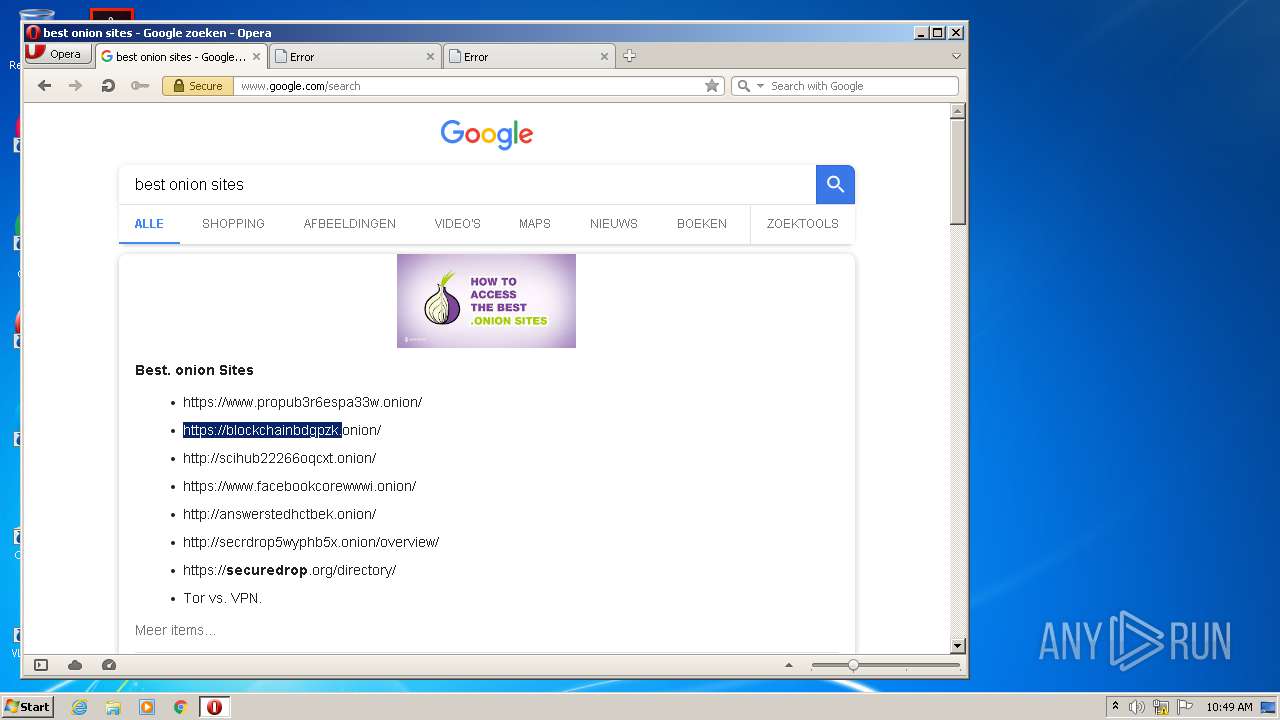Launch Google Chrome from taskbar
This screenshot has height=720, width=1280.
pyautogui.click(x=181, y=707)
